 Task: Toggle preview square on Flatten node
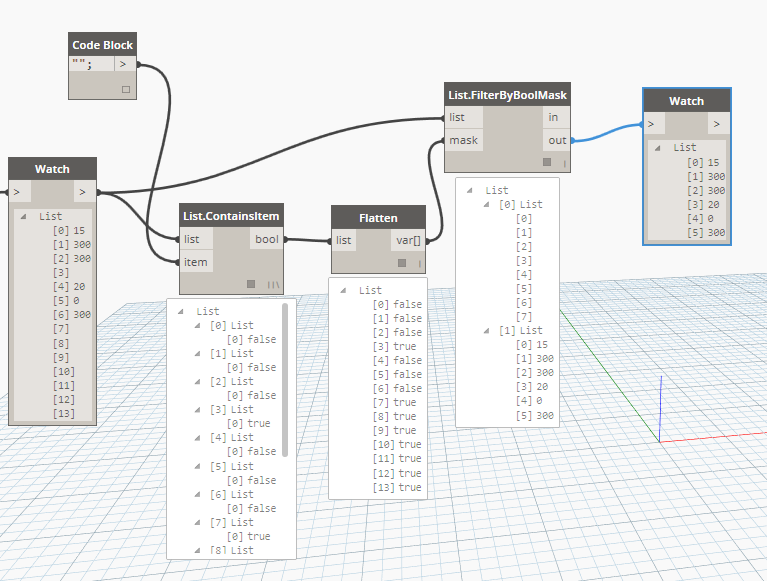tap(402, 263)
